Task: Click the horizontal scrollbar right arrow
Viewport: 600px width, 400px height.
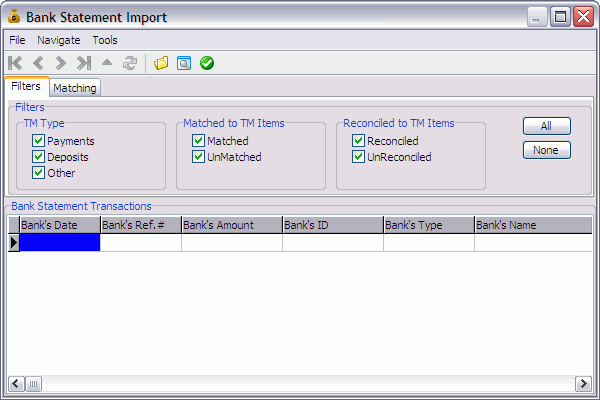Action: [583, 384]
